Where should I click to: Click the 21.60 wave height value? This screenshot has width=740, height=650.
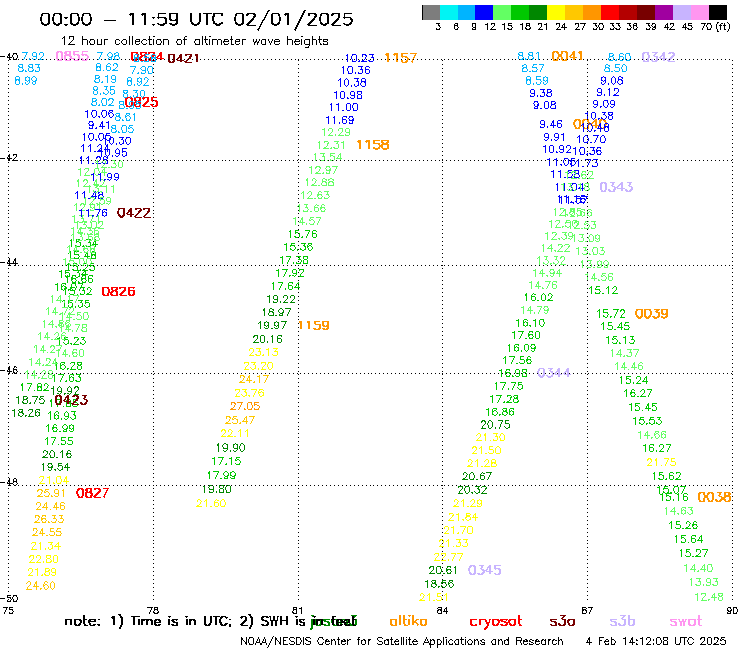click(211, 504)
